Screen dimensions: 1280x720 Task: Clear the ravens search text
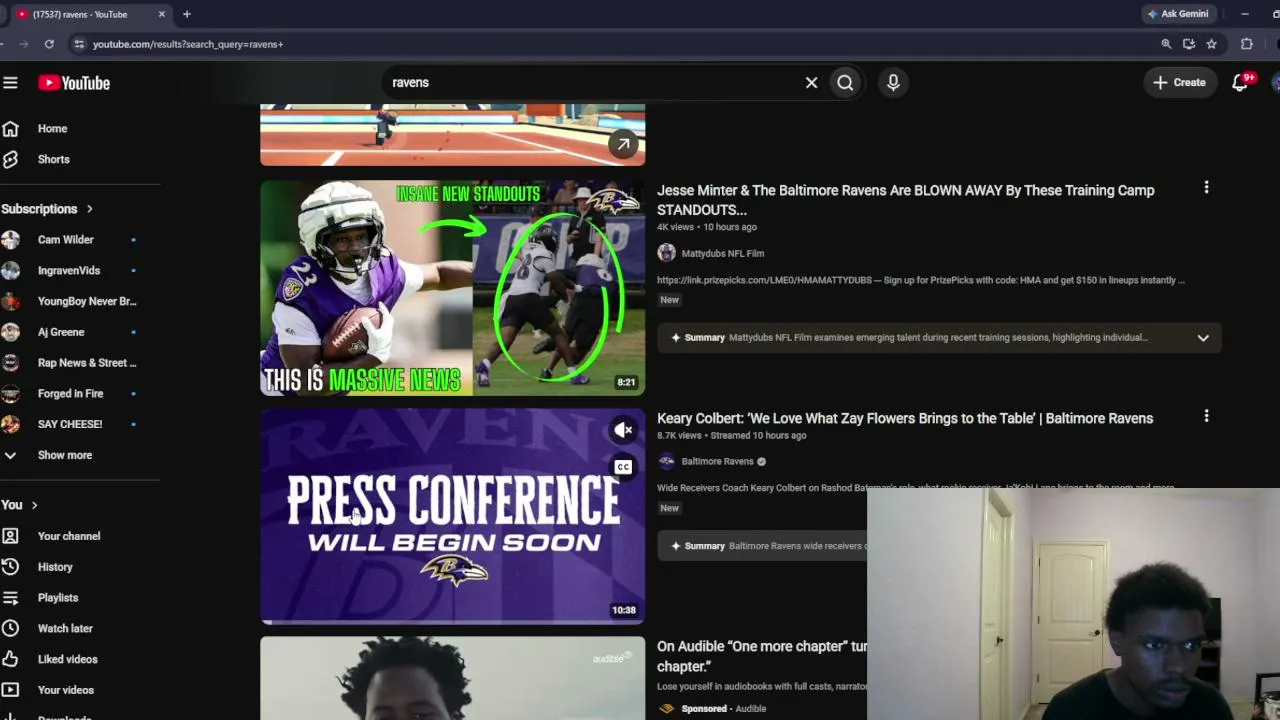coord(811,83)
